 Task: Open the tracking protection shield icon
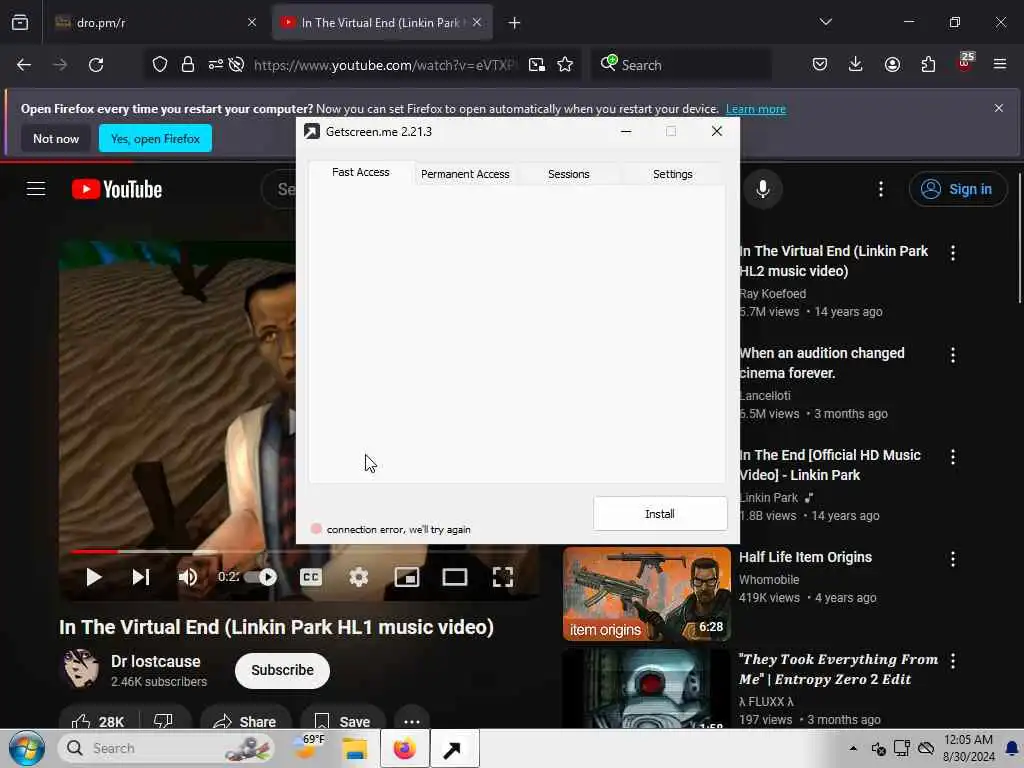click(159, 65)
